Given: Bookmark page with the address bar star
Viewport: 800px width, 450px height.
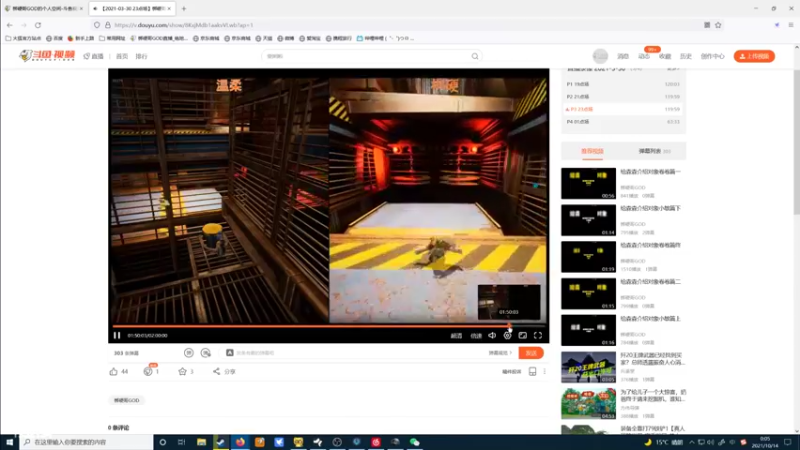Looking at the screenshot, I should [718, 25].
